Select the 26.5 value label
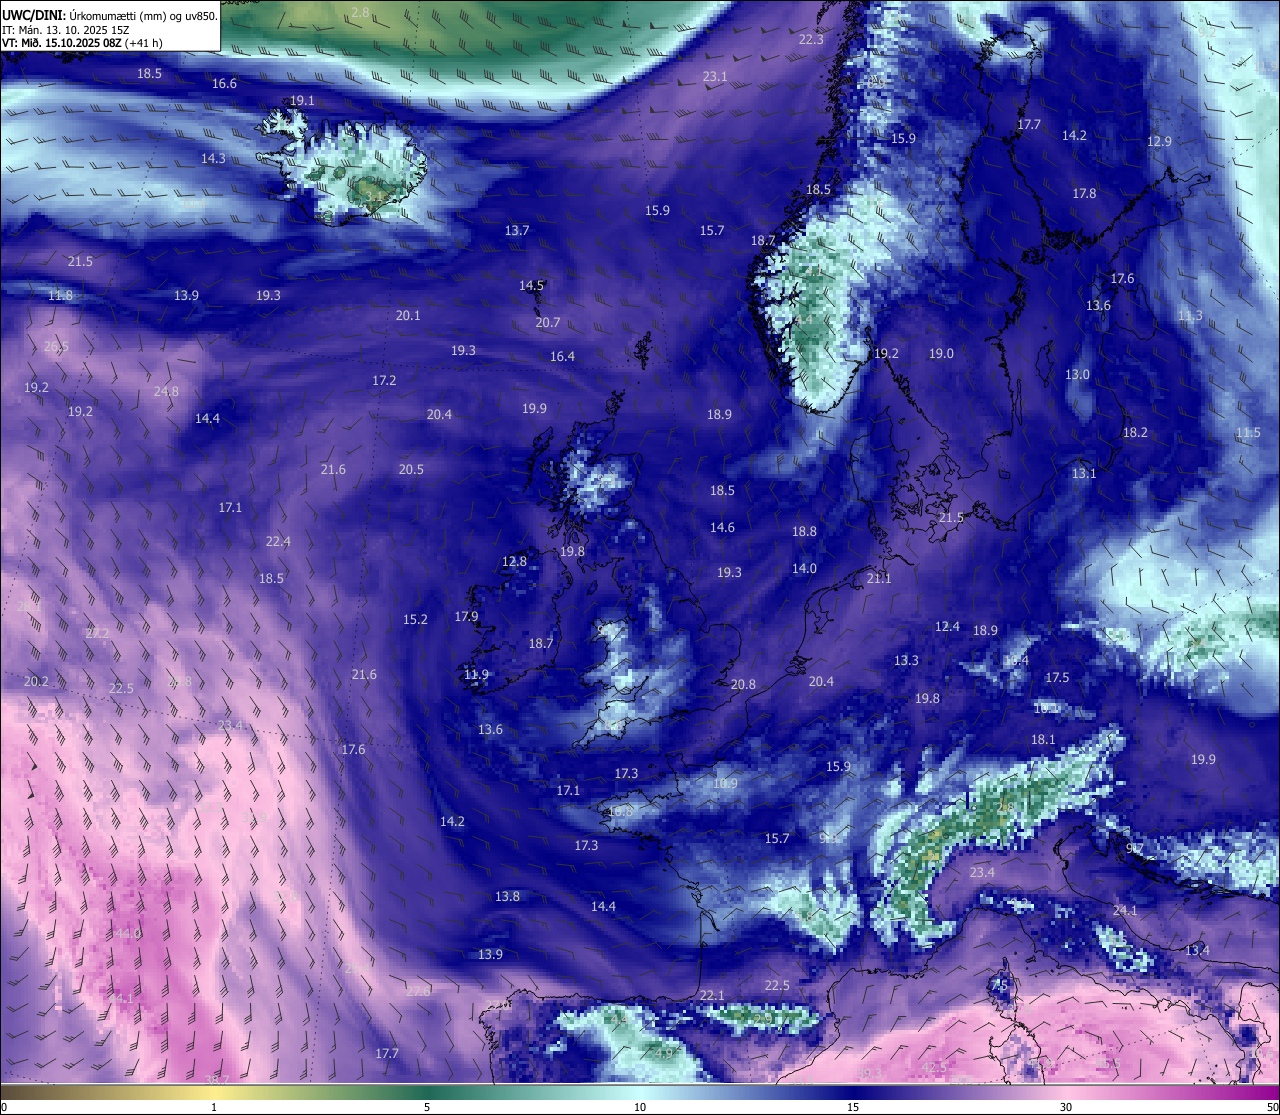1280x1115 pixels. 56,347
